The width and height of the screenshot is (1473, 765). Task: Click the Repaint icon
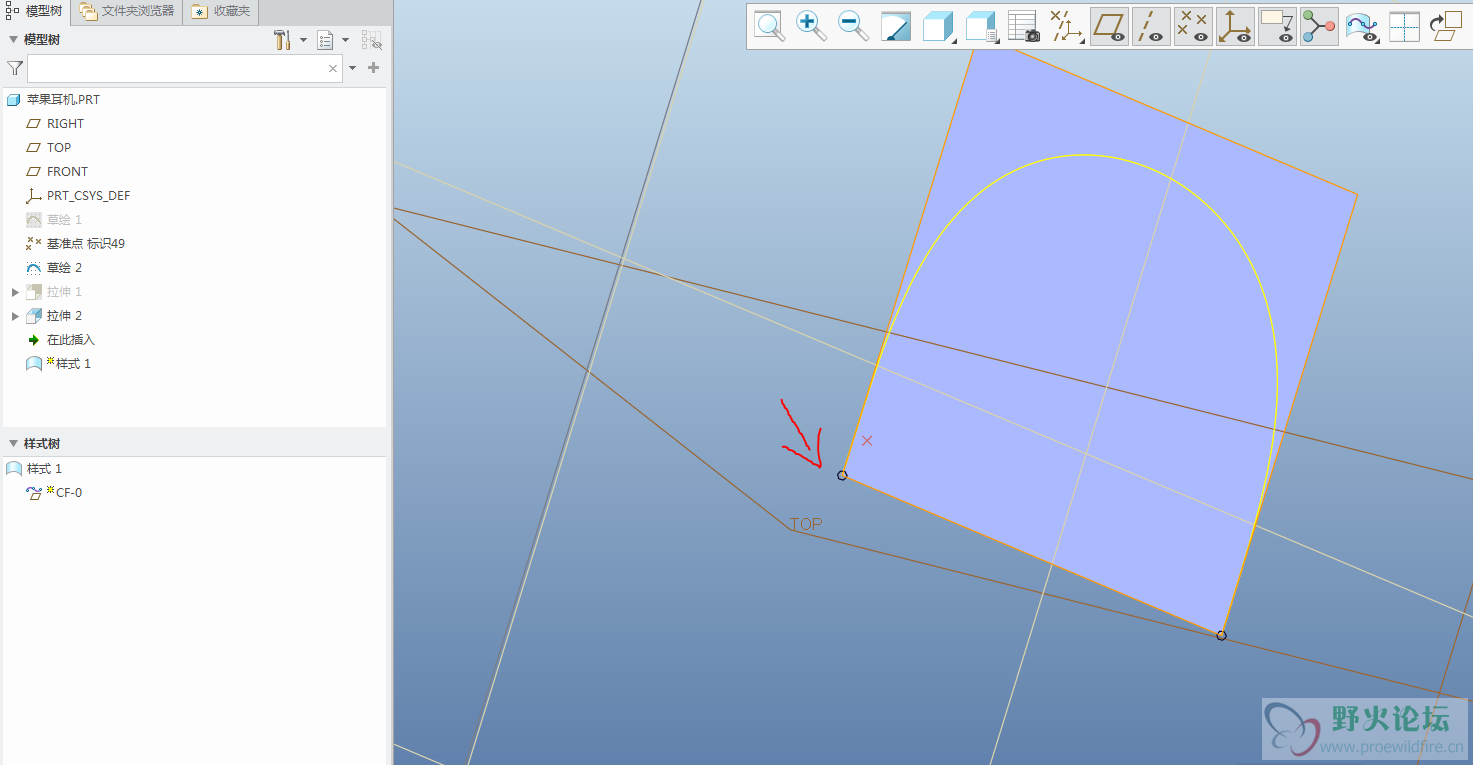[896, 26]
